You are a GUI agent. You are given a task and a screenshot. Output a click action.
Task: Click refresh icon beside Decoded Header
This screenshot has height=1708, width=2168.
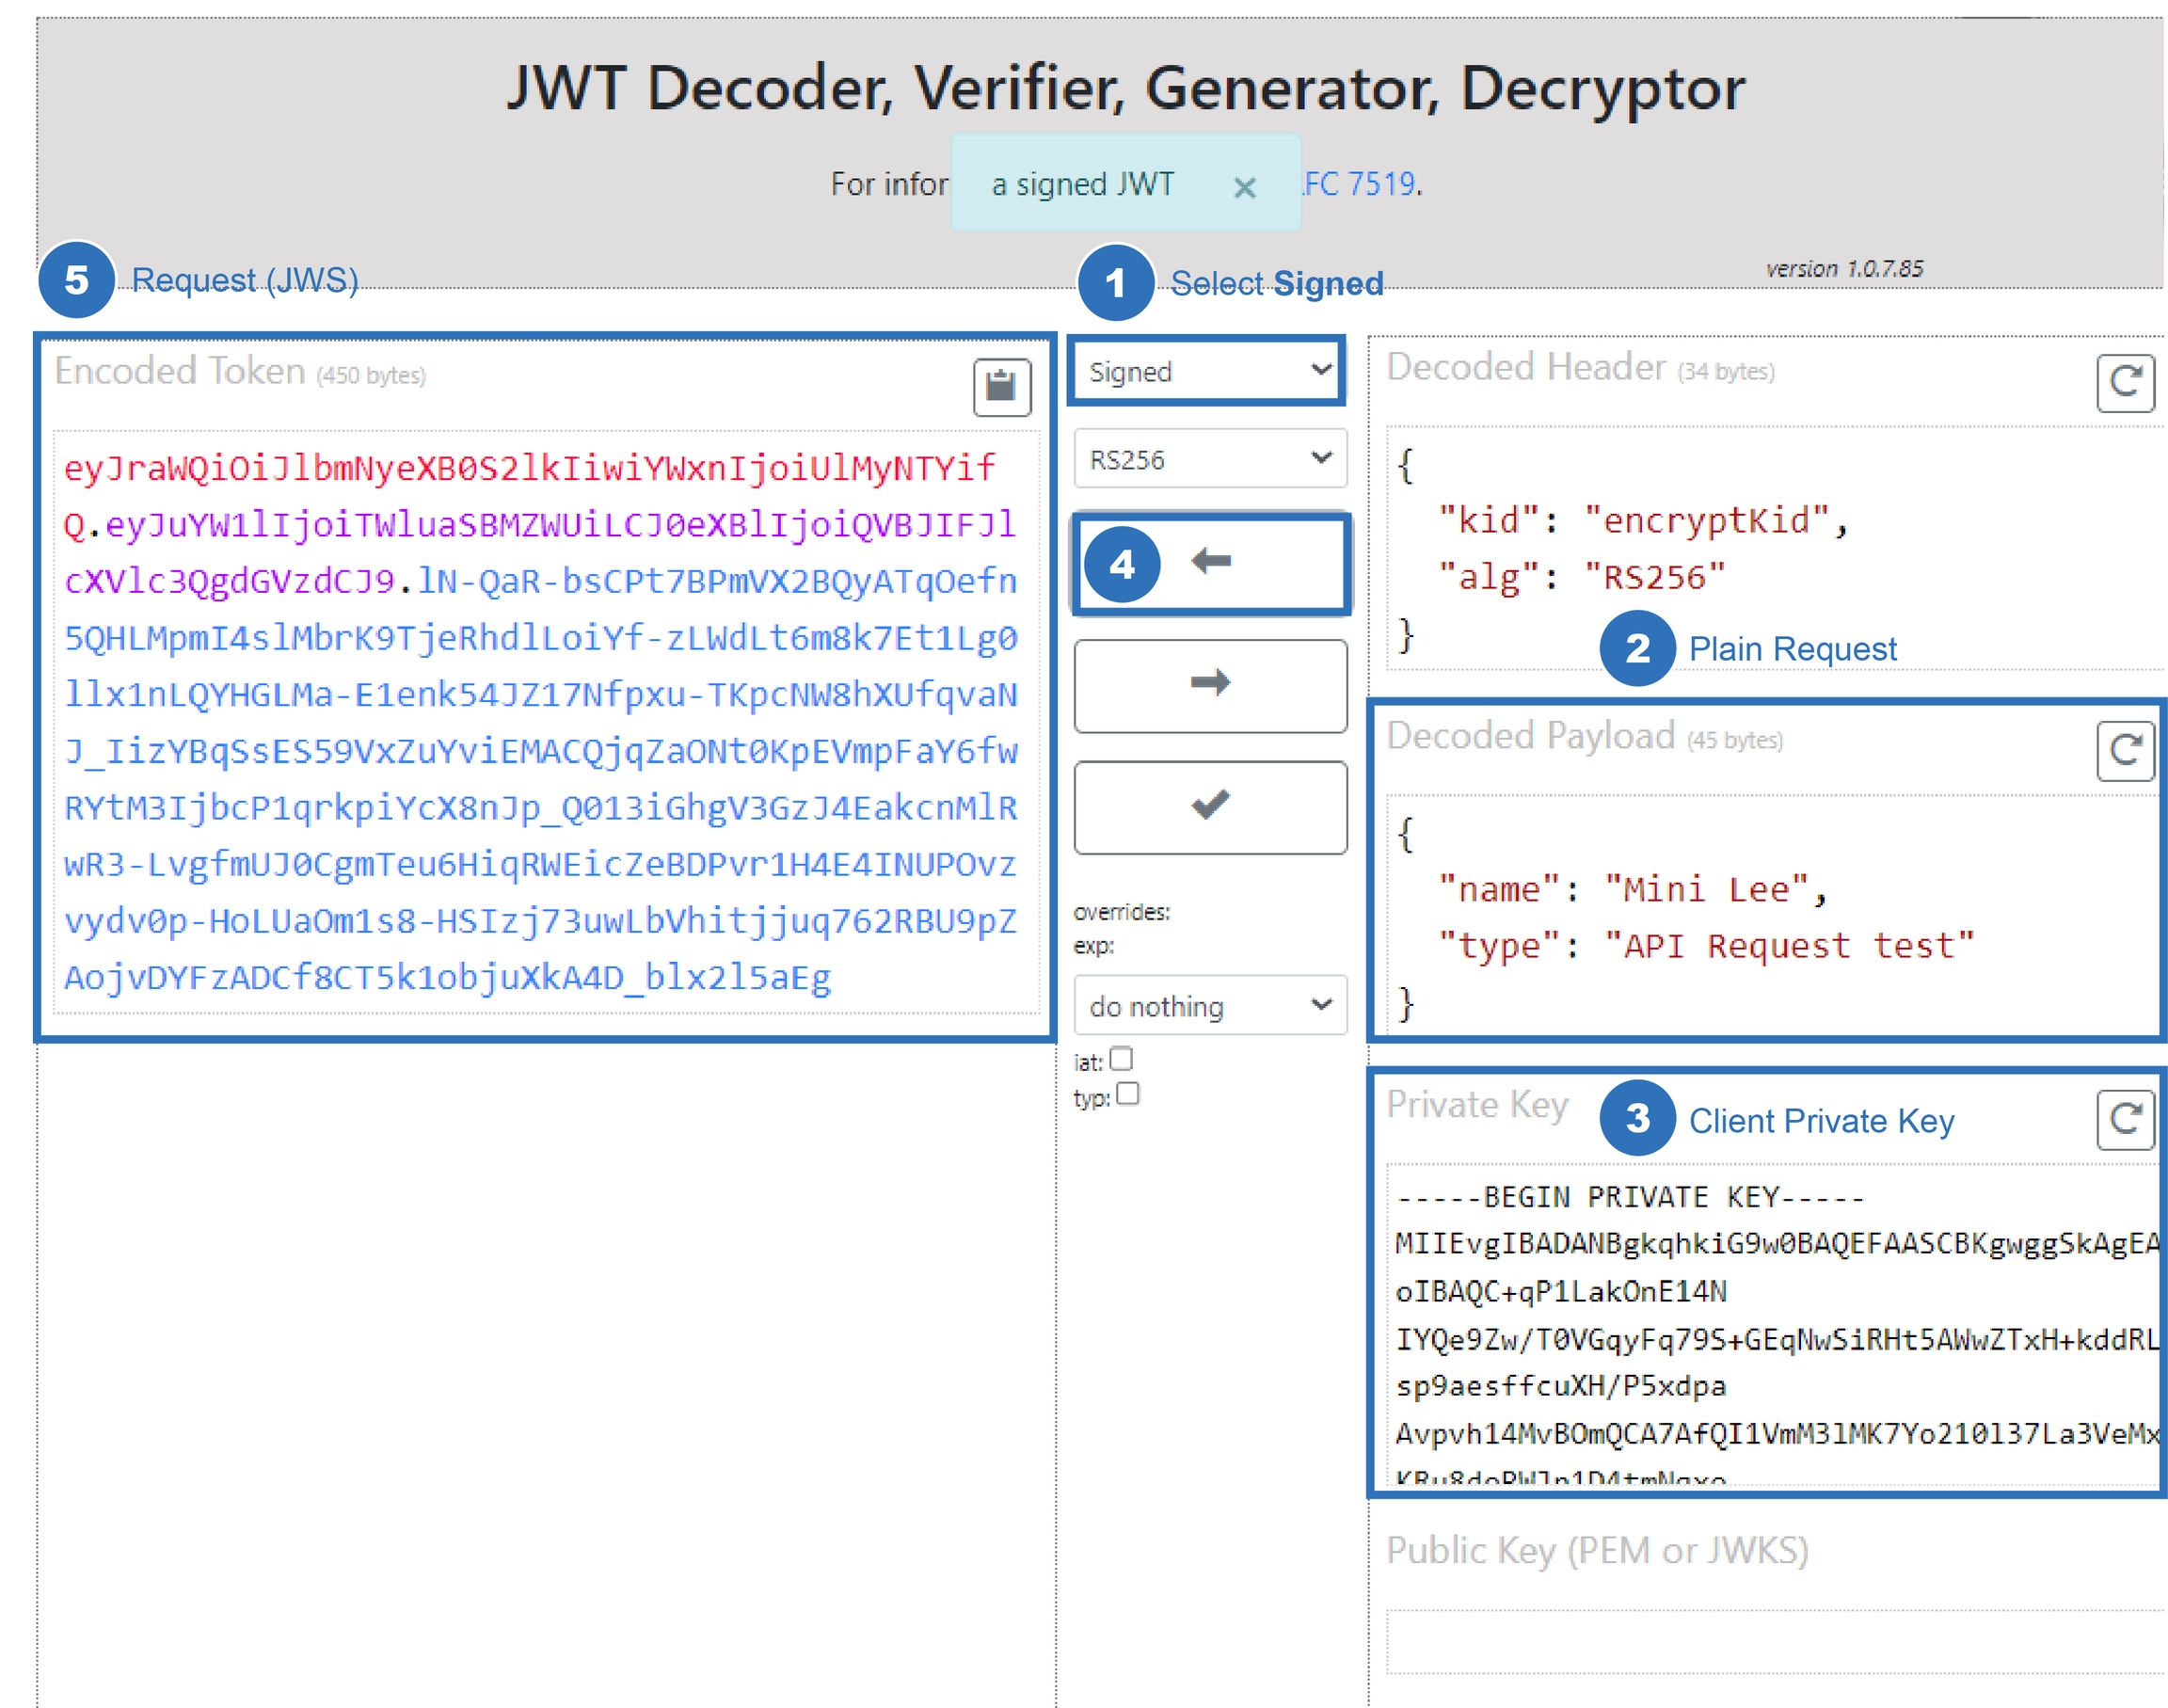click(x=2124, y=383)
